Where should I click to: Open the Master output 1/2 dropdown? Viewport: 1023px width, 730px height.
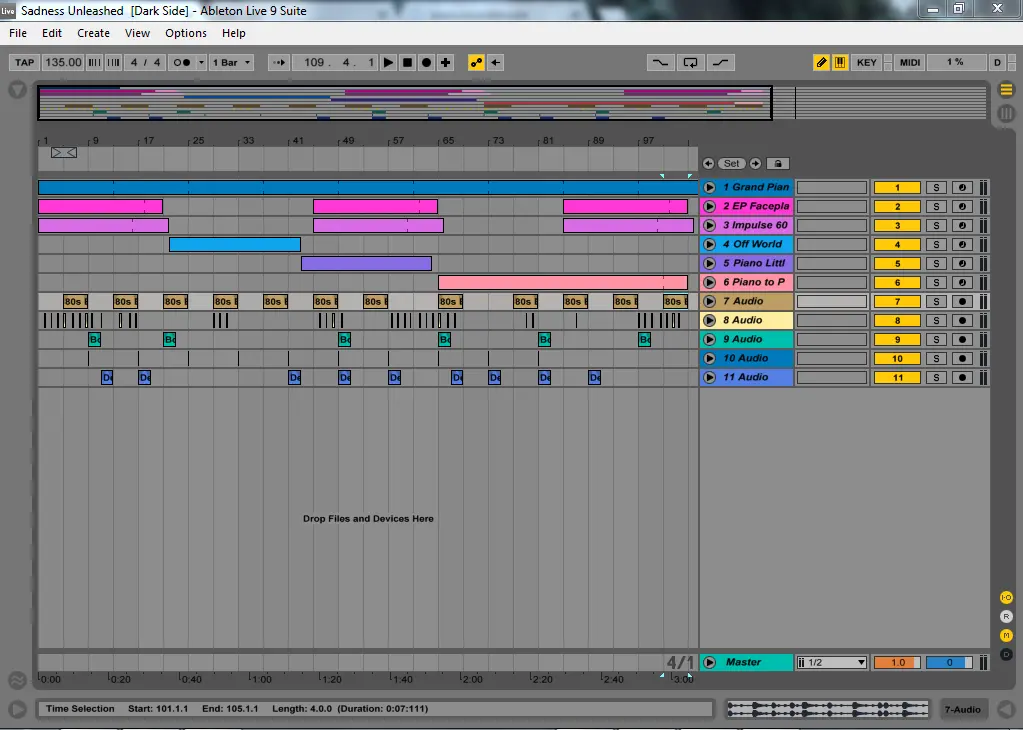832,662
